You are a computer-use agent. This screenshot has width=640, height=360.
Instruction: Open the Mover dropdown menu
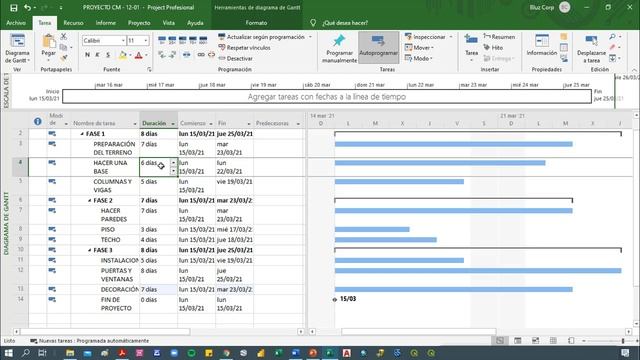point(419,48)
